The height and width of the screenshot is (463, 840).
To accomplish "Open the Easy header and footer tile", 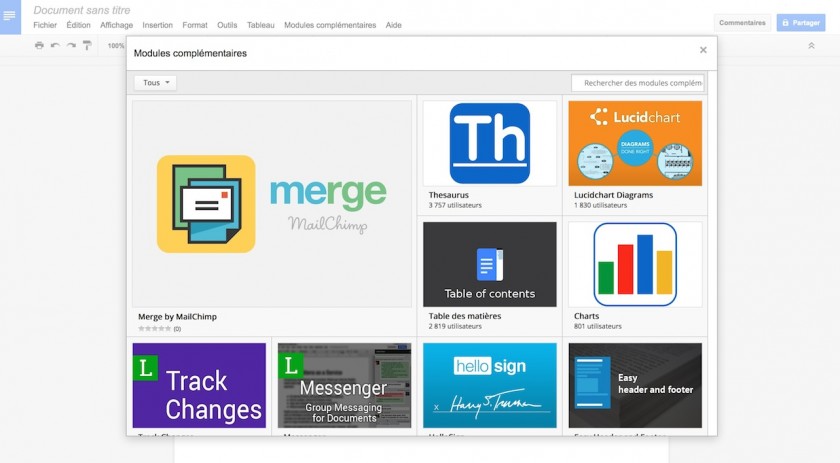I will [635, 385].
